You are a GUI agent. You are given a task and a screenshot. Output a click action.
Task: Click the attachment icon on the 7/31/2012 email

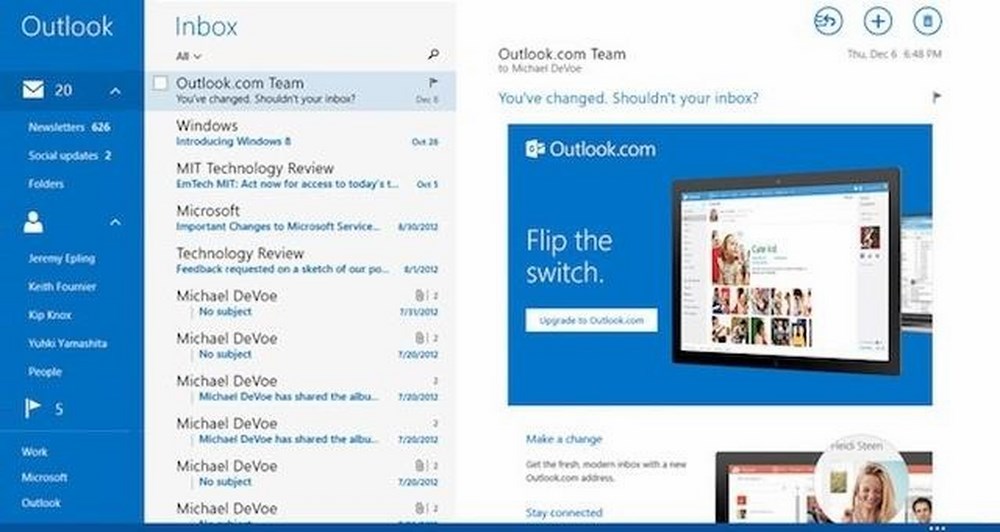(x=419, y=295)
